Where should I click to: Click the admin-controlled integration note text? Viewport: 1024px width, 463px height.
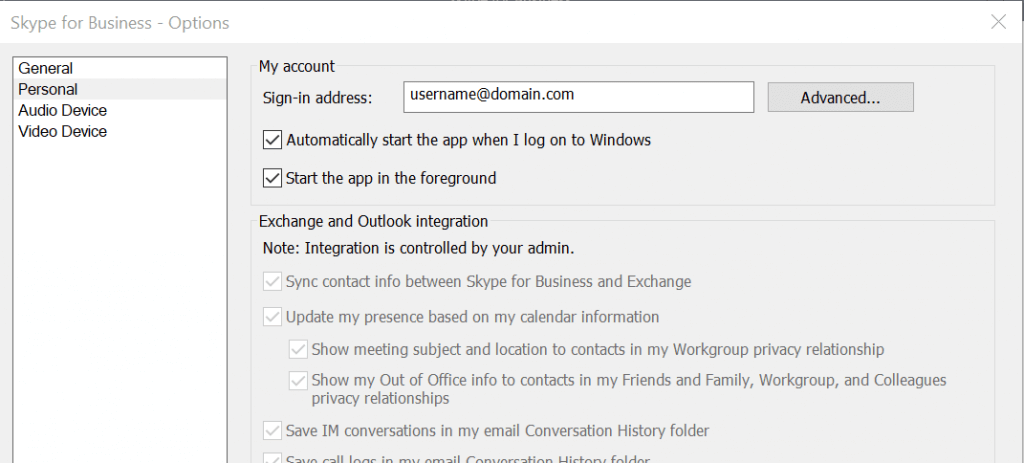point(416,247)
